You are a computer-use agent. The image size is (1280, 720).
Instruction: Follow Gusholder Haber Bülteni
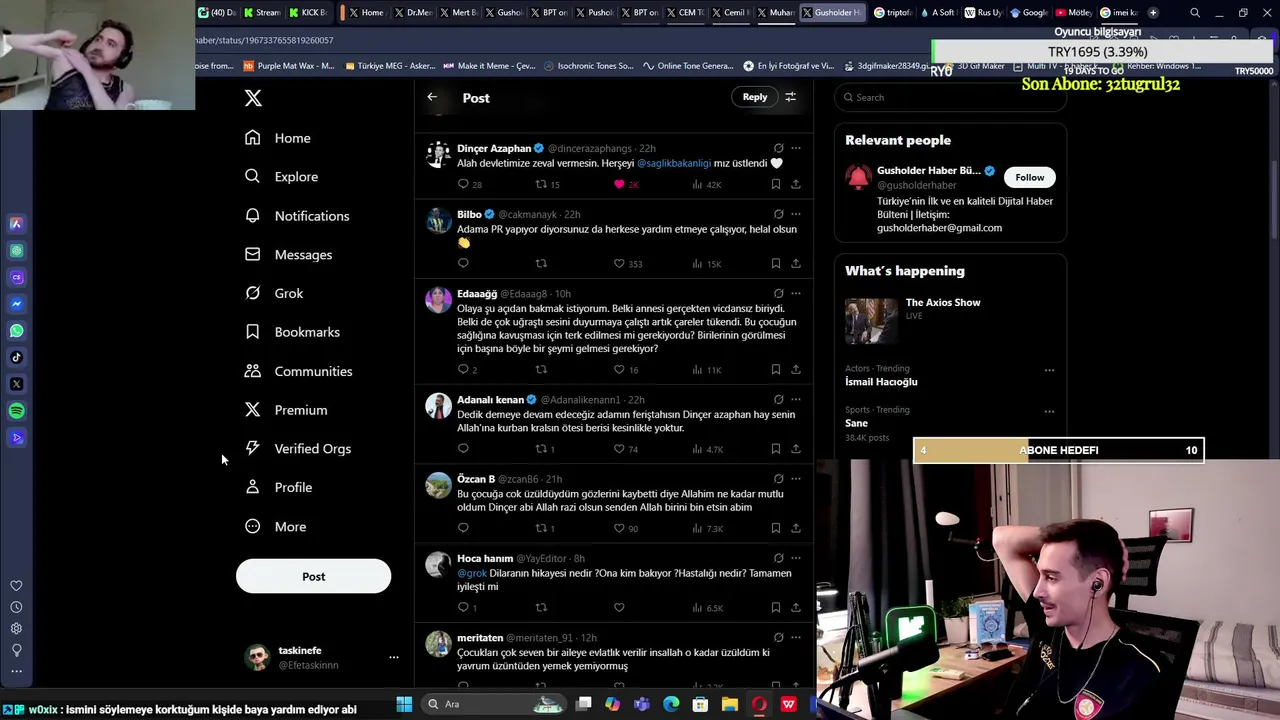pyautogui.click(x=1029, y=177)
